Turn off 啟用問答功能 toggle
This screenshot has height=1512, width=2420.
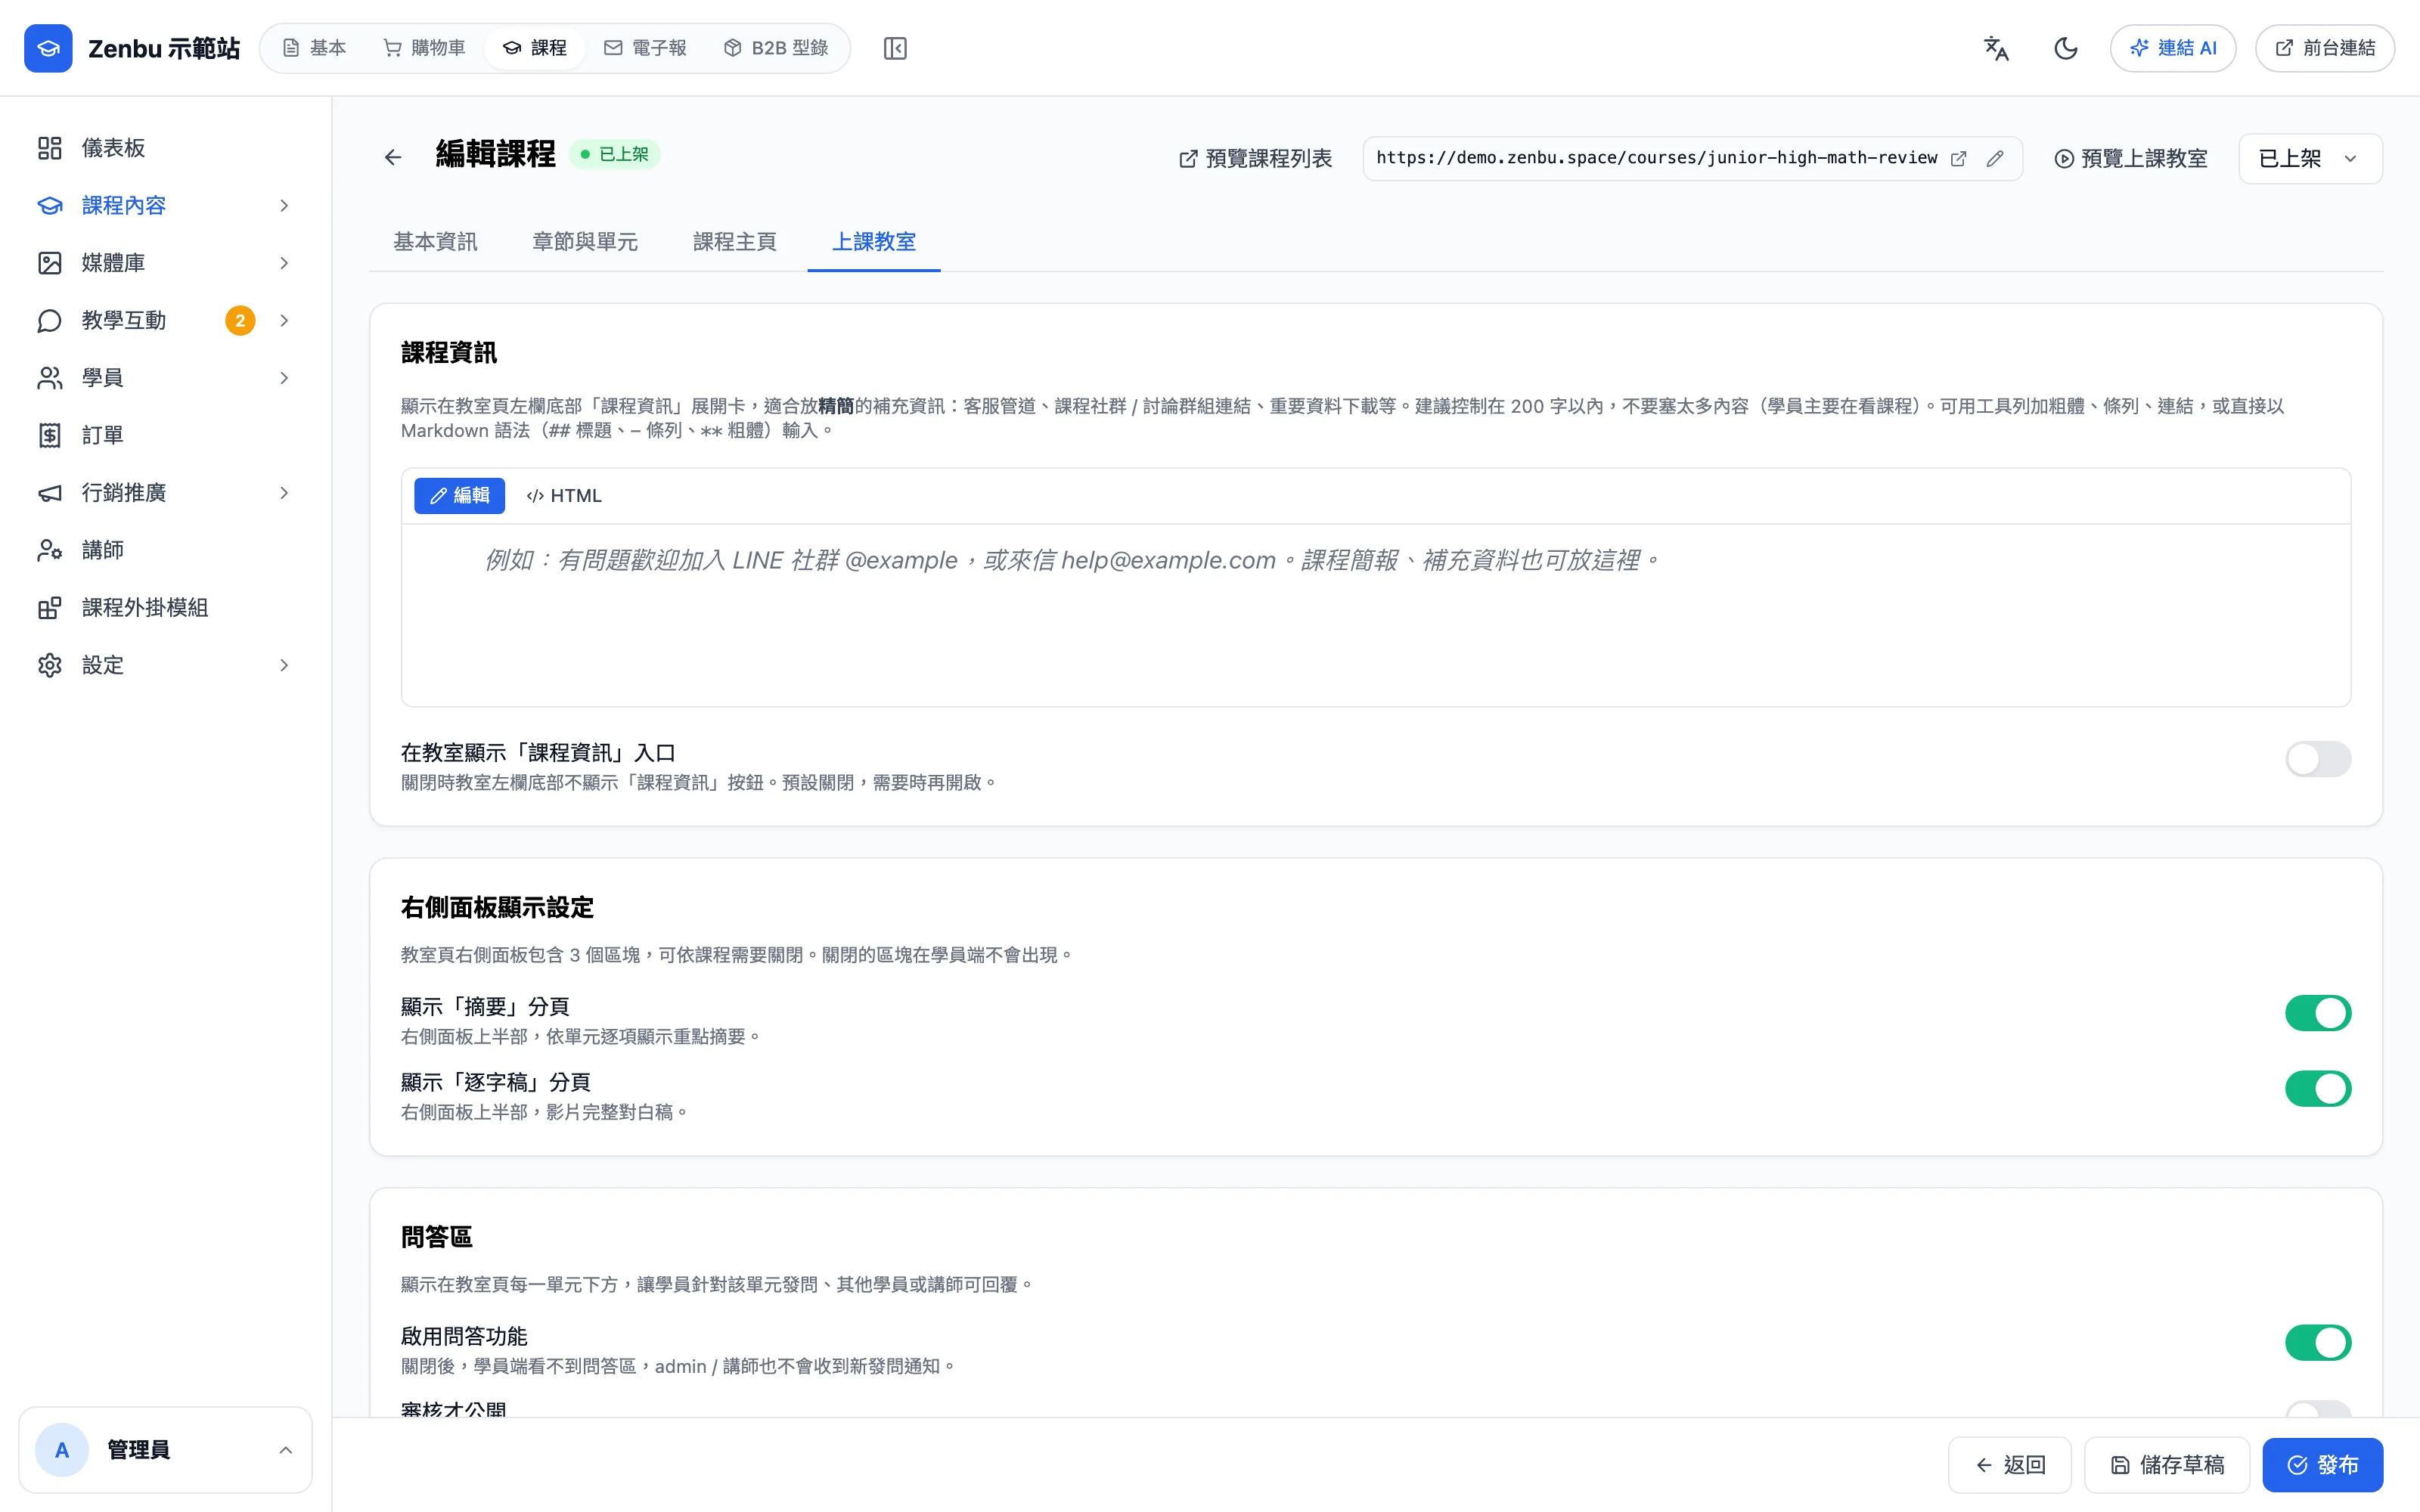2317,1342
